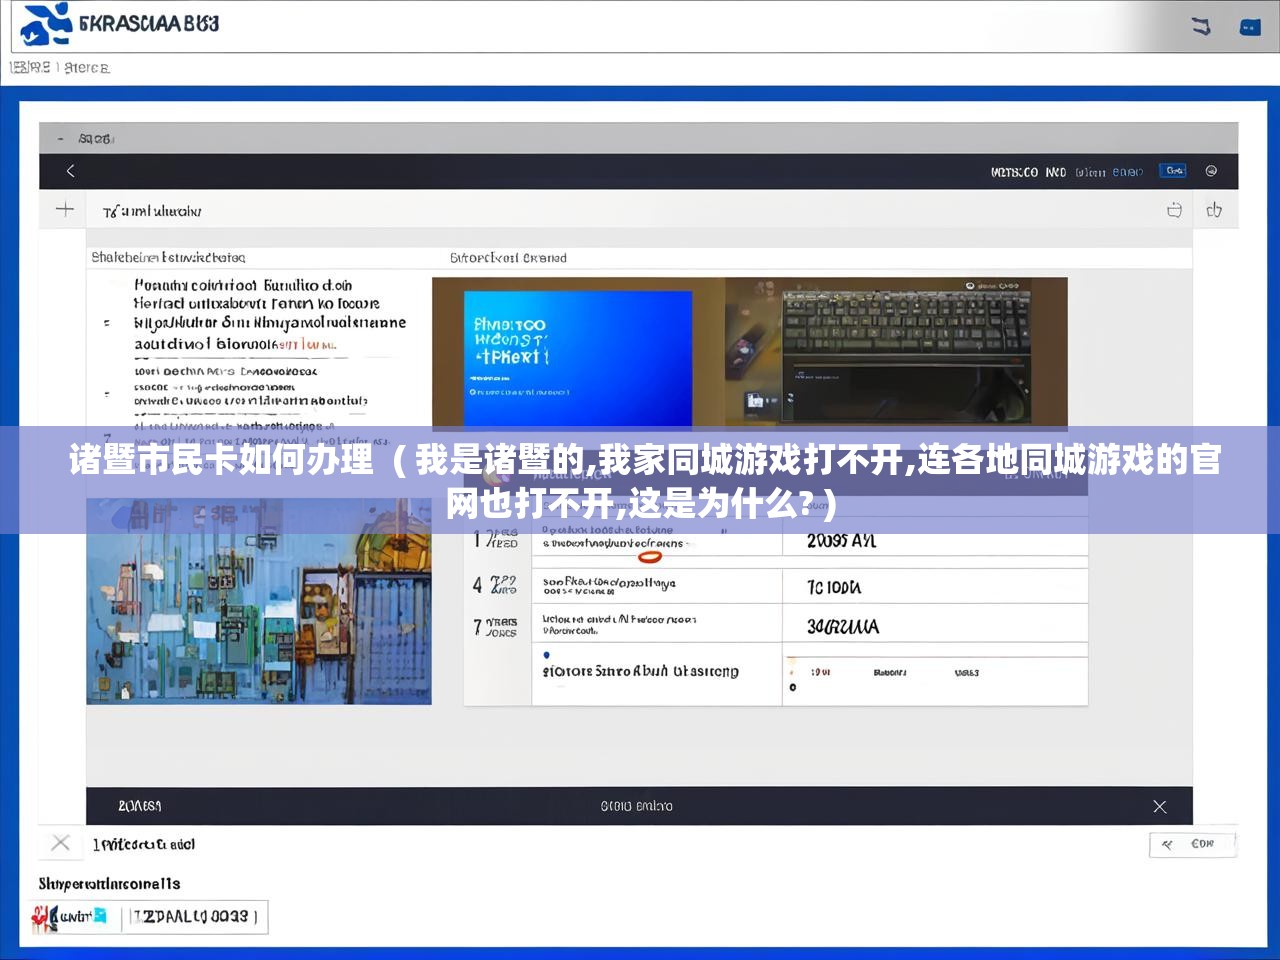
Task: Select the orange radio indicator in the first table row
Action: click(x=648, y=556)
